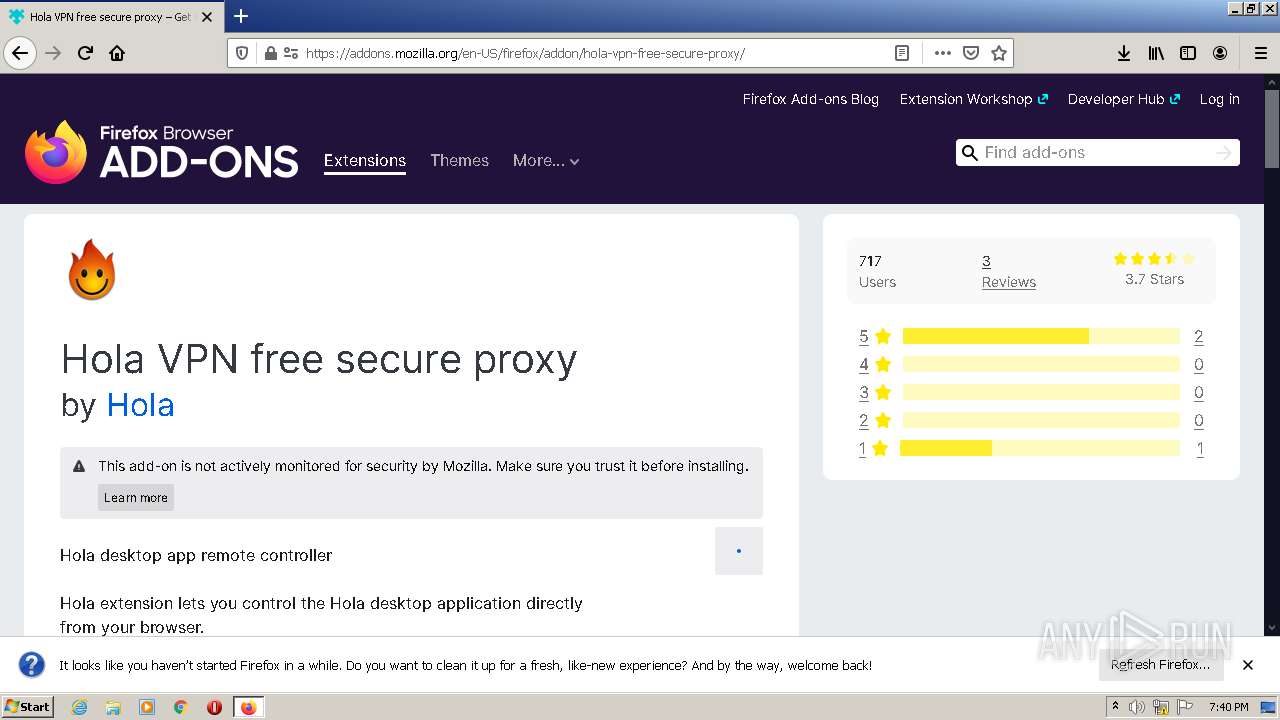Viewport: 1280px width, 720px height.
Task: Open Firefox Account icon
Action: pyautogui.click(x=1220, y=53)
